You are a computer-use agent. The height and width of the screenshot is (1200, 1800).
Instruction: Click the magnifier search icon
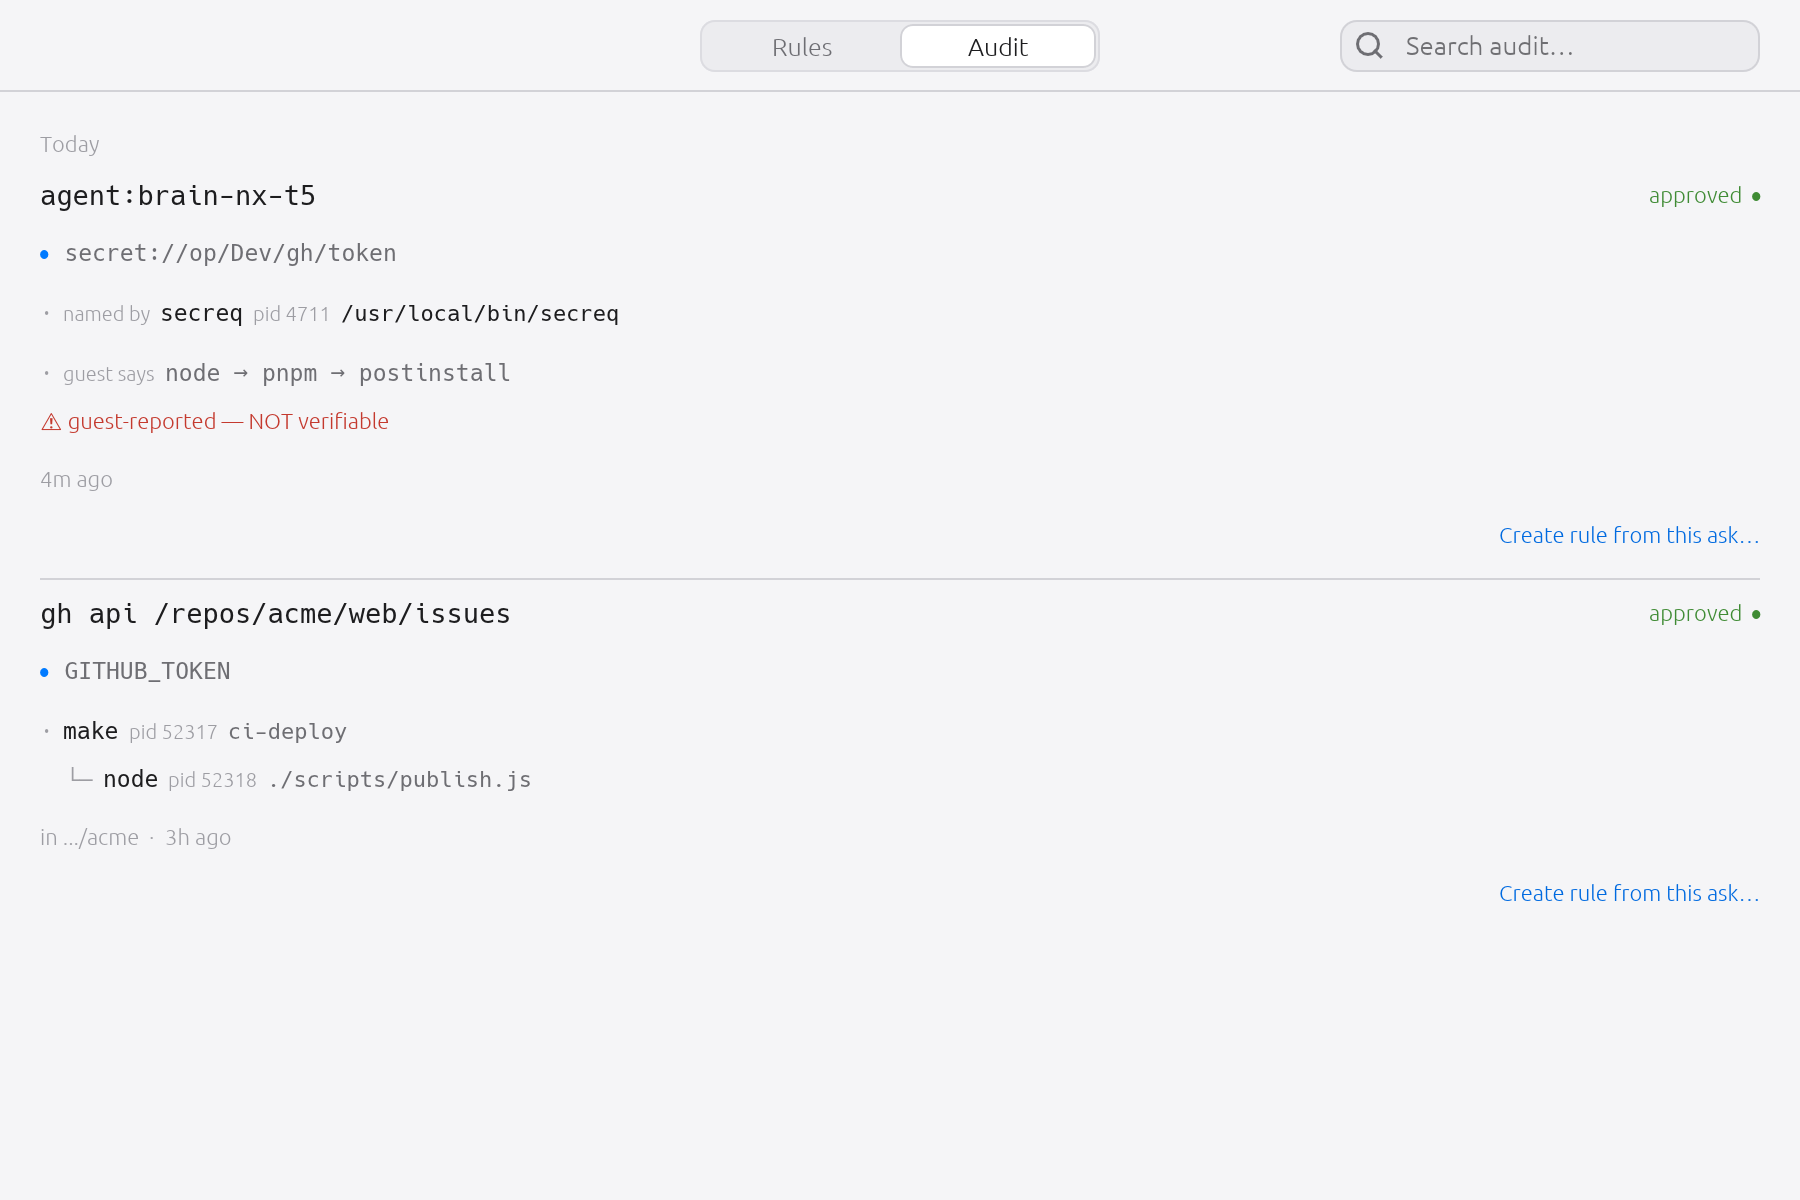(x=1369, y=46)
